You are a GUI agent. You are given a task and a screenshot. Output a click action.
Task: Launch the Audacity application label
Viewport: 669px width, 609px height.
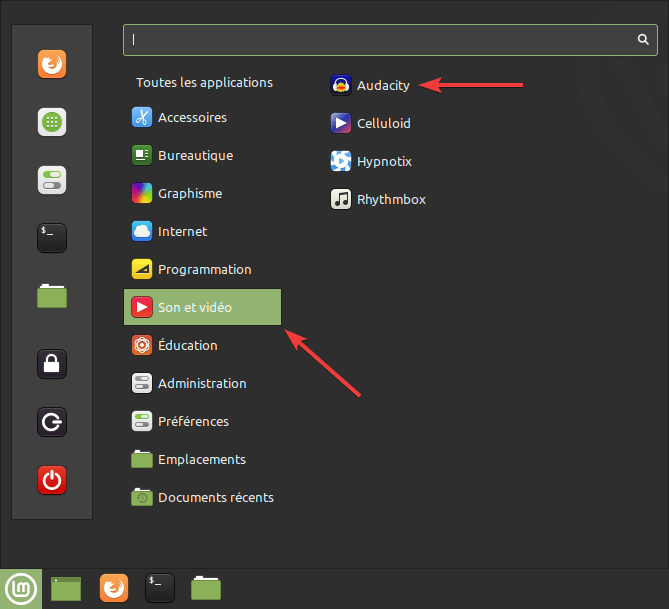(x=383, y=85)
